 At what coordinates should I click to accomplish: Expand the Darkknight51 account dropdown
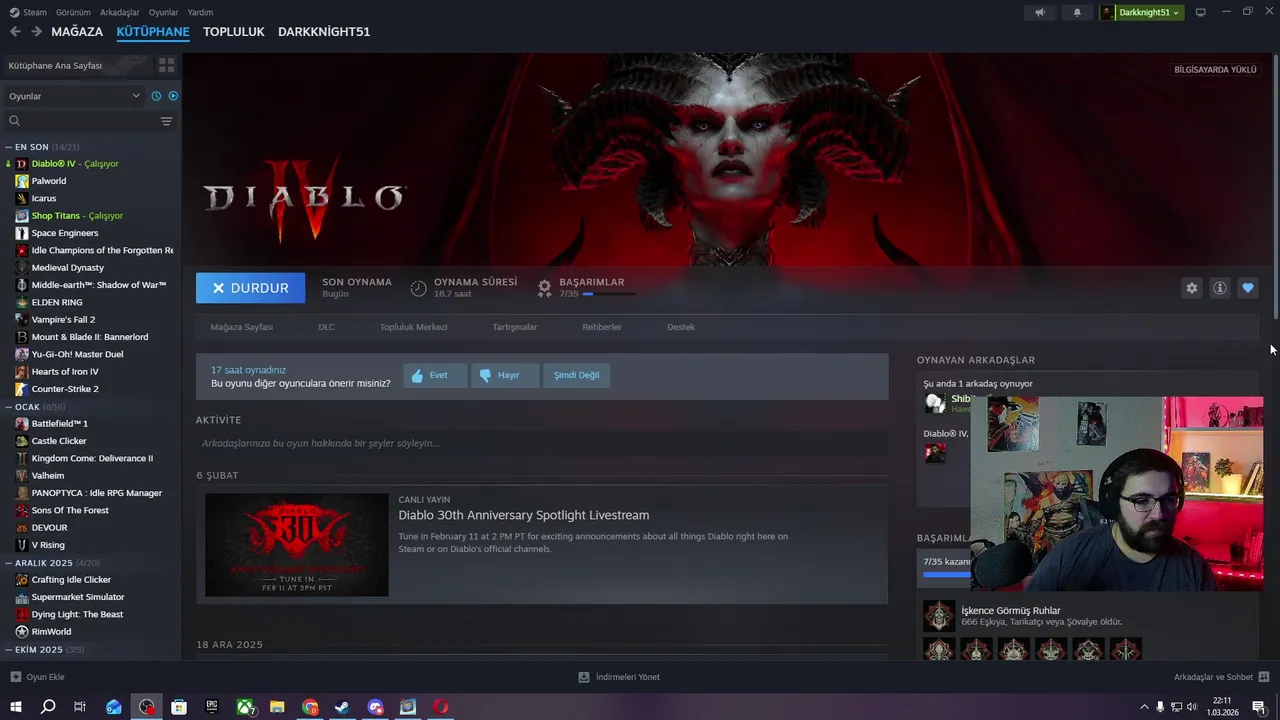pyautogui.click(x=1142, y=12)
